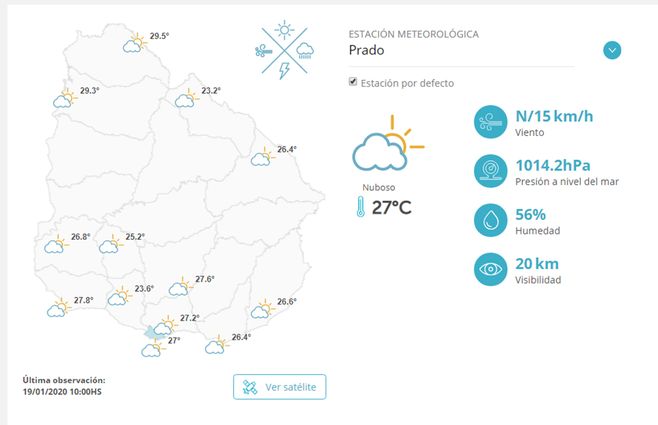Click the 29.5° station weather icon on the map

pyautogui.click(x=134, y=43)
